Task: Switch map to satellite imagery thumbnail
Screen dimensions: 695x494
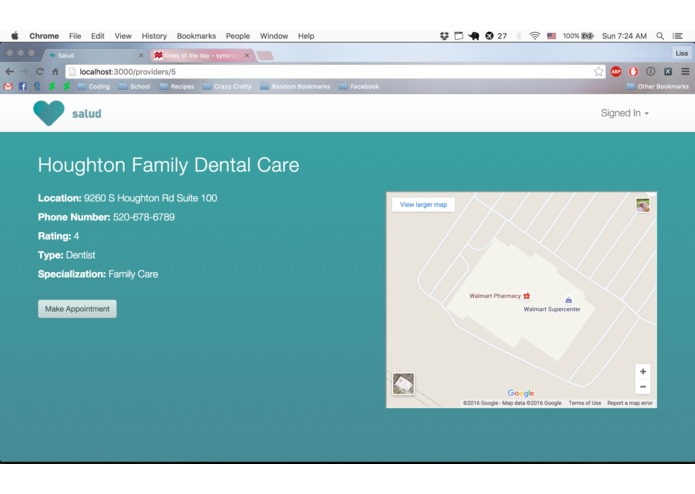Action: click(x=403, y=384)
